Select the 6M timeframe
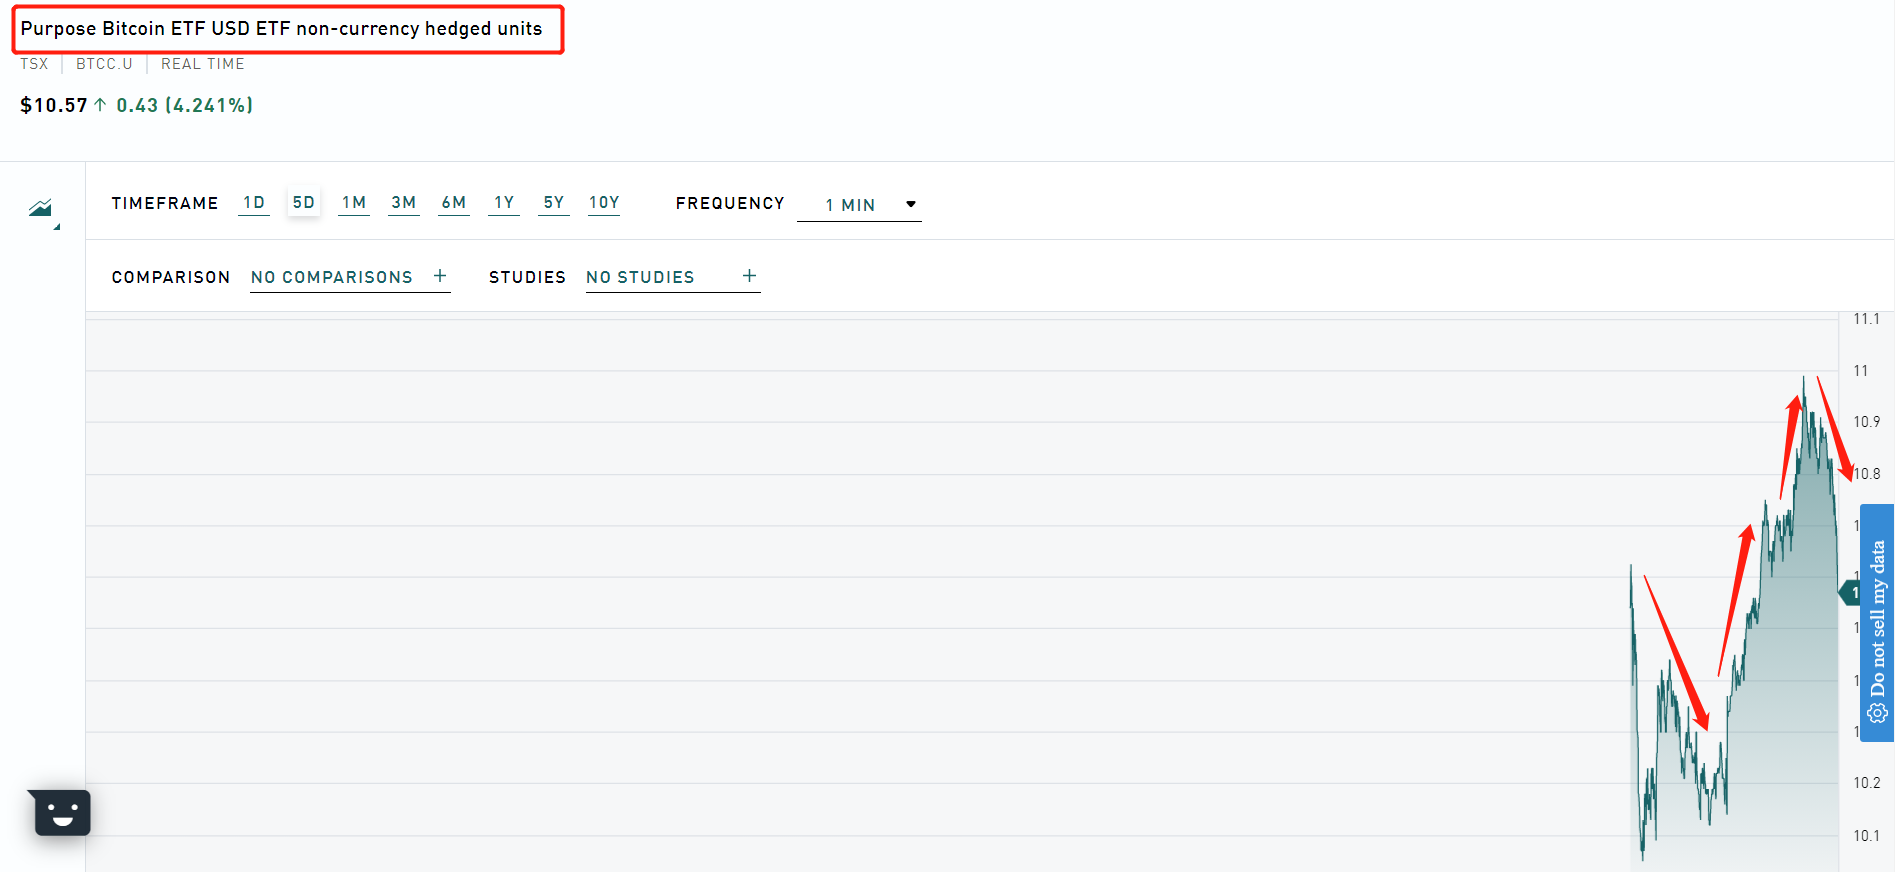Screen dimensions: 1895x872 (x=454, y=203)
